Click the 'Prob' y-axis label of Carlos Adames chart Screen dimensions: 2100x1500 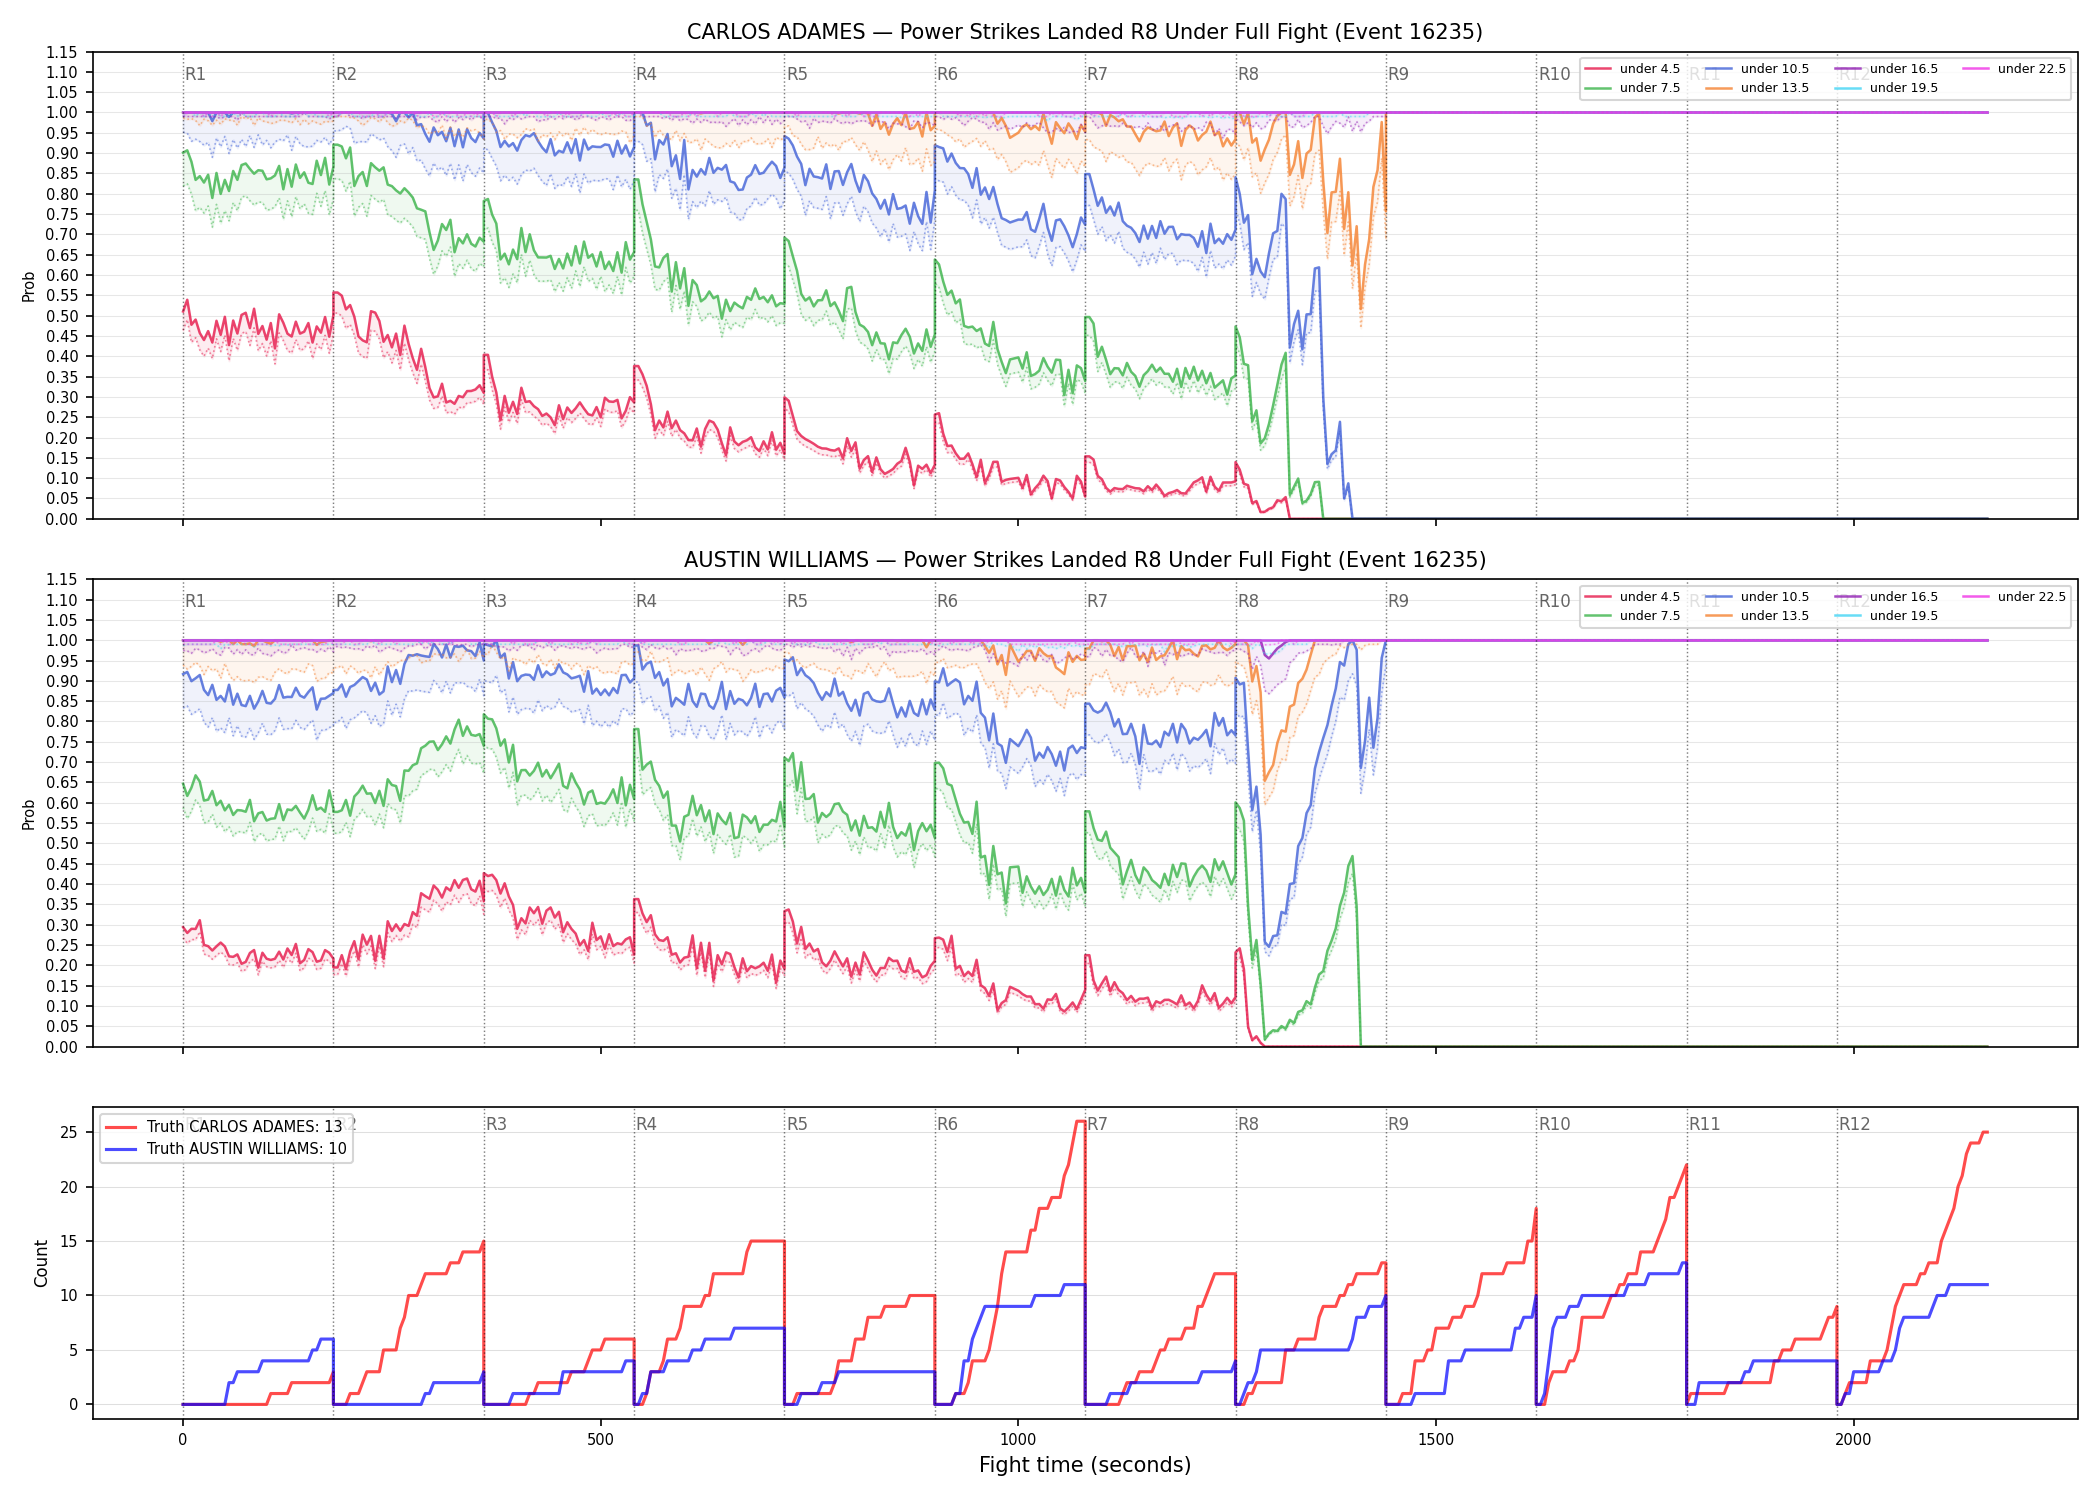pyautogui.click(x=29, y=287)
